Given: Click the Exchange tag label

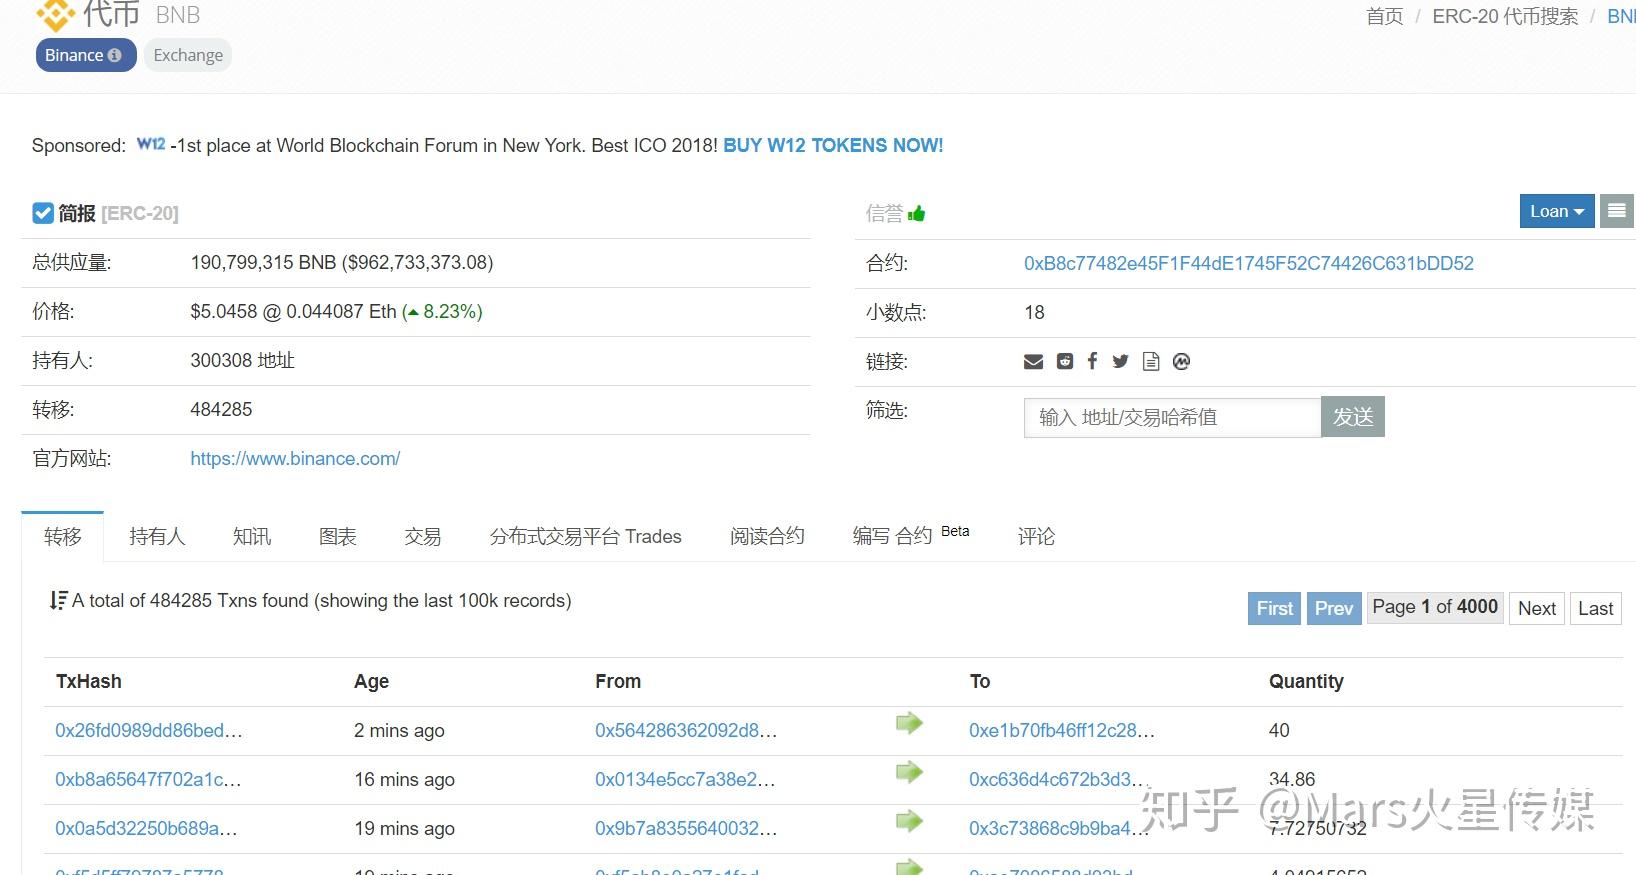Looking at the screenshot, I should click(188, 55).
